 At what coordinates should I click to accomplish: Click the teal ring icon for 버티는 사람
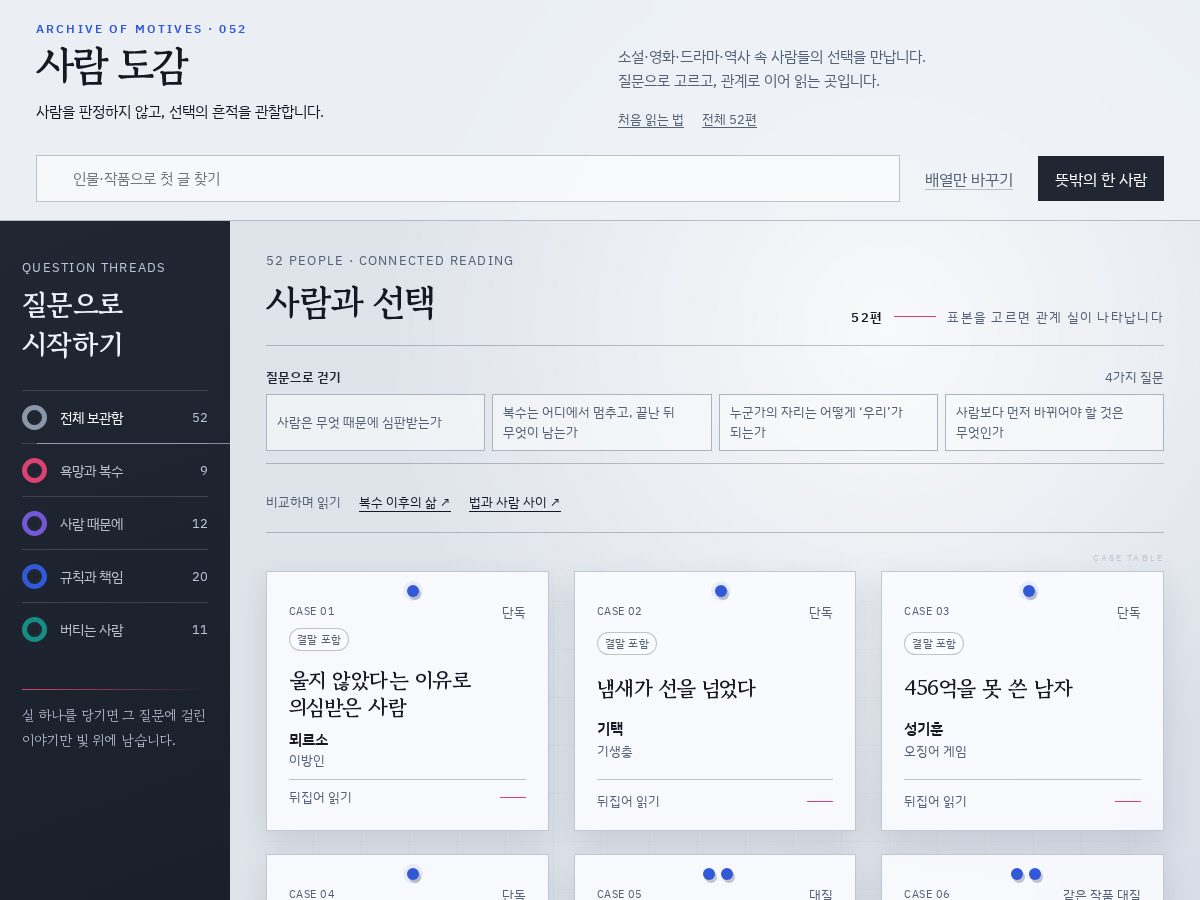(35, 630)
